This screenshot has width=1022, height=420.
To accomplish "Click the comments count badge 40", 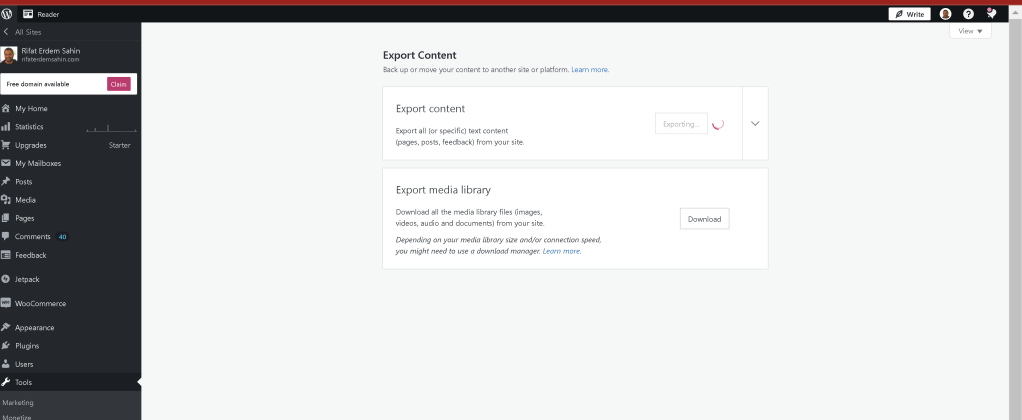I will point(62,237).
